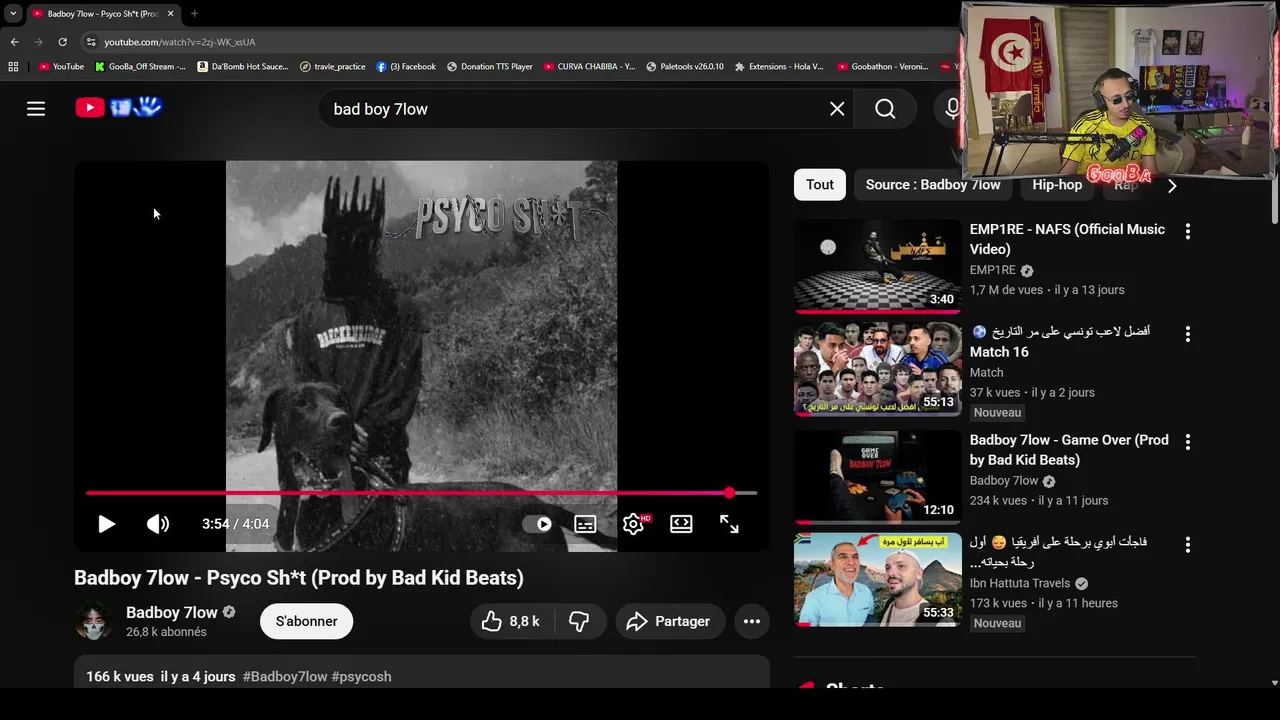Clear the search box text

(x=837, y=109)
